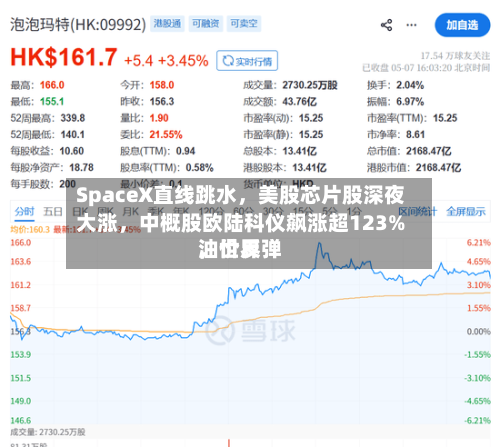The height and width of the screenshot is (447, 500).
Task: Switch to the 五日 chart tab
Action: coord(53,212)
